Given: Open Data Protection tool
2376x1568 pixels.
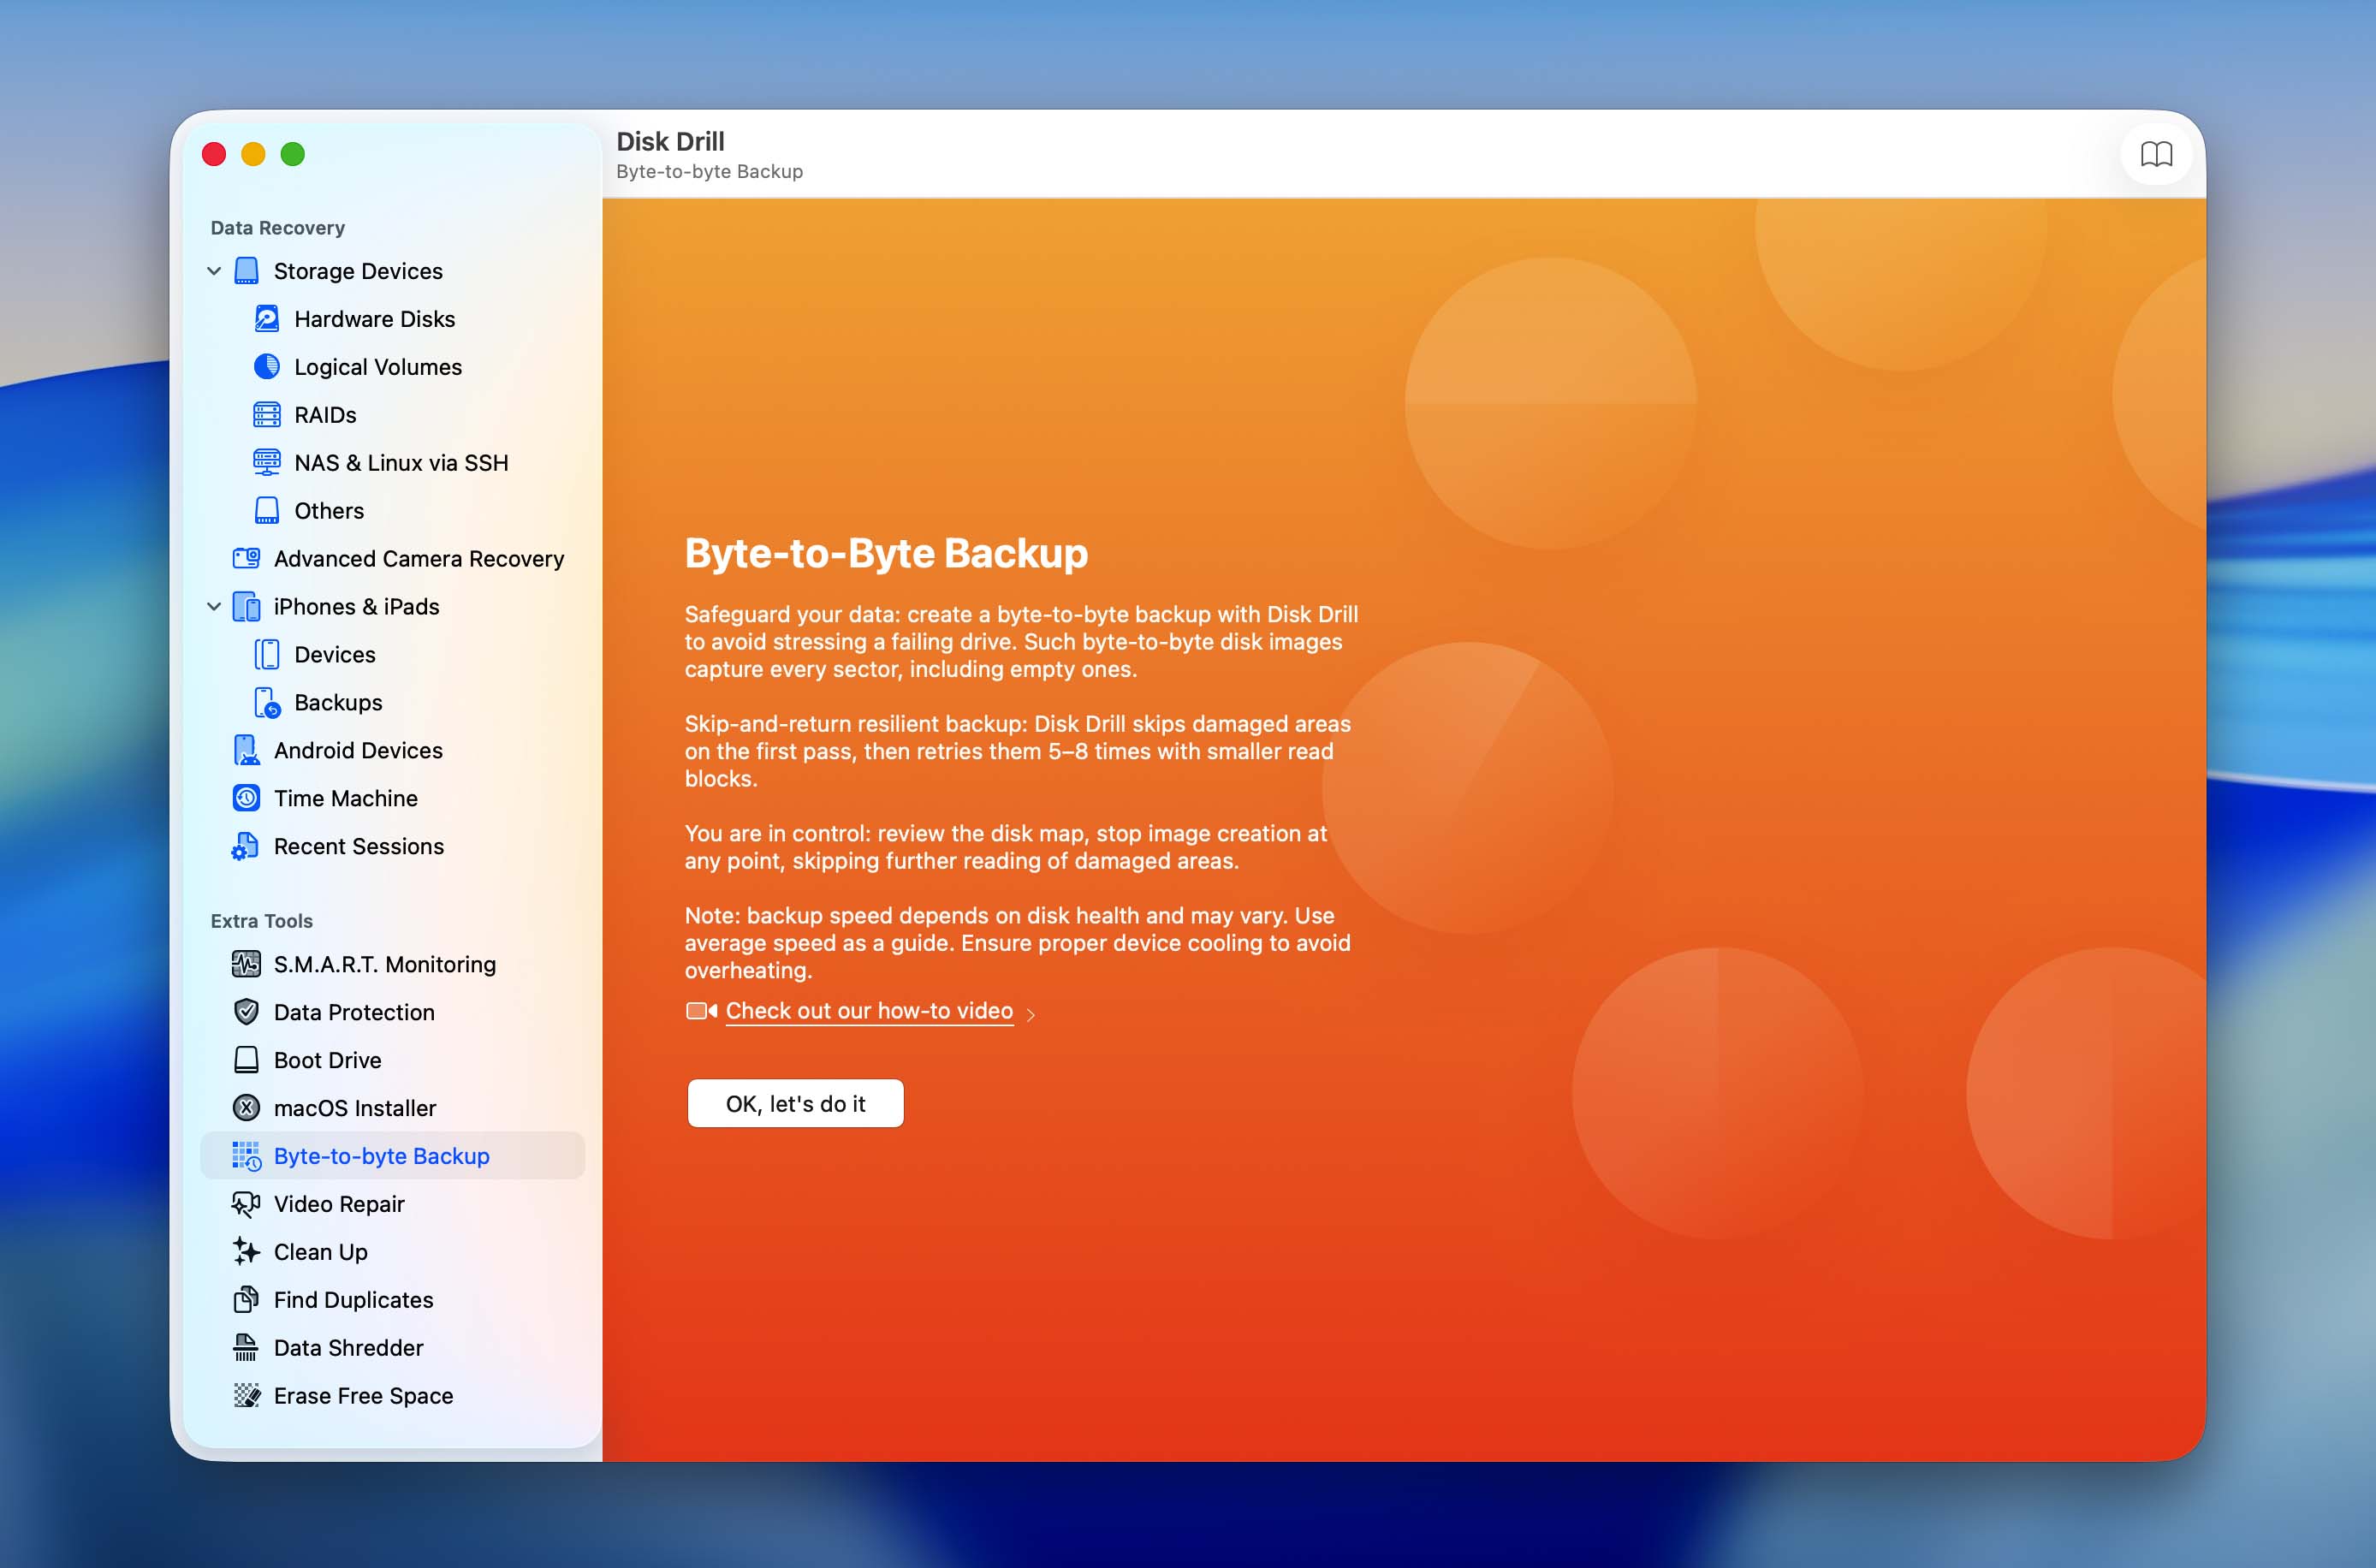Looking at the screenshot, I should coord(393,1013).
